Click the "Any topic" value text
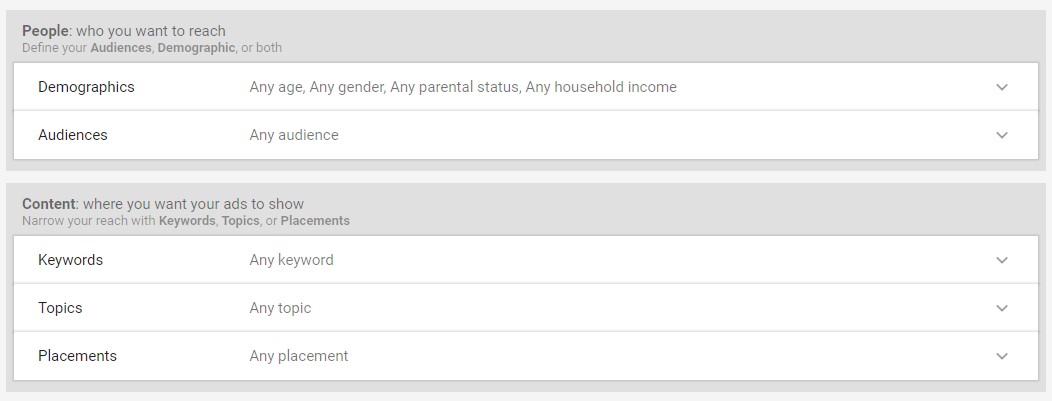This screenshot has width=1052, height=401. point(280,308)
